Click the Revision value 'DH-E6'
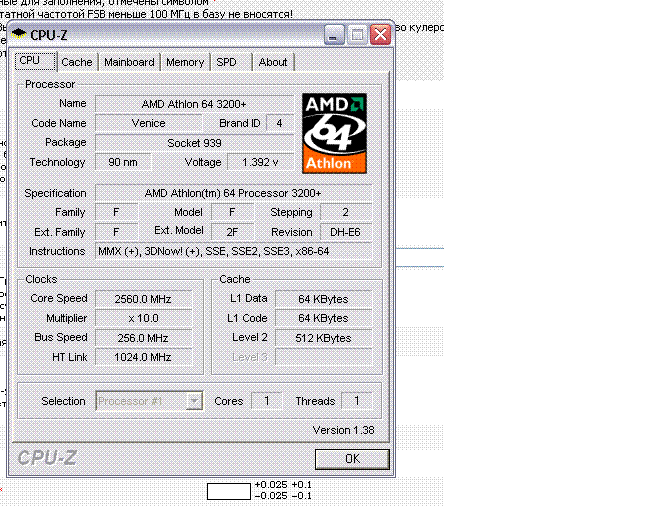The height and width of the screenshot is (532, 664). point(346,232)
